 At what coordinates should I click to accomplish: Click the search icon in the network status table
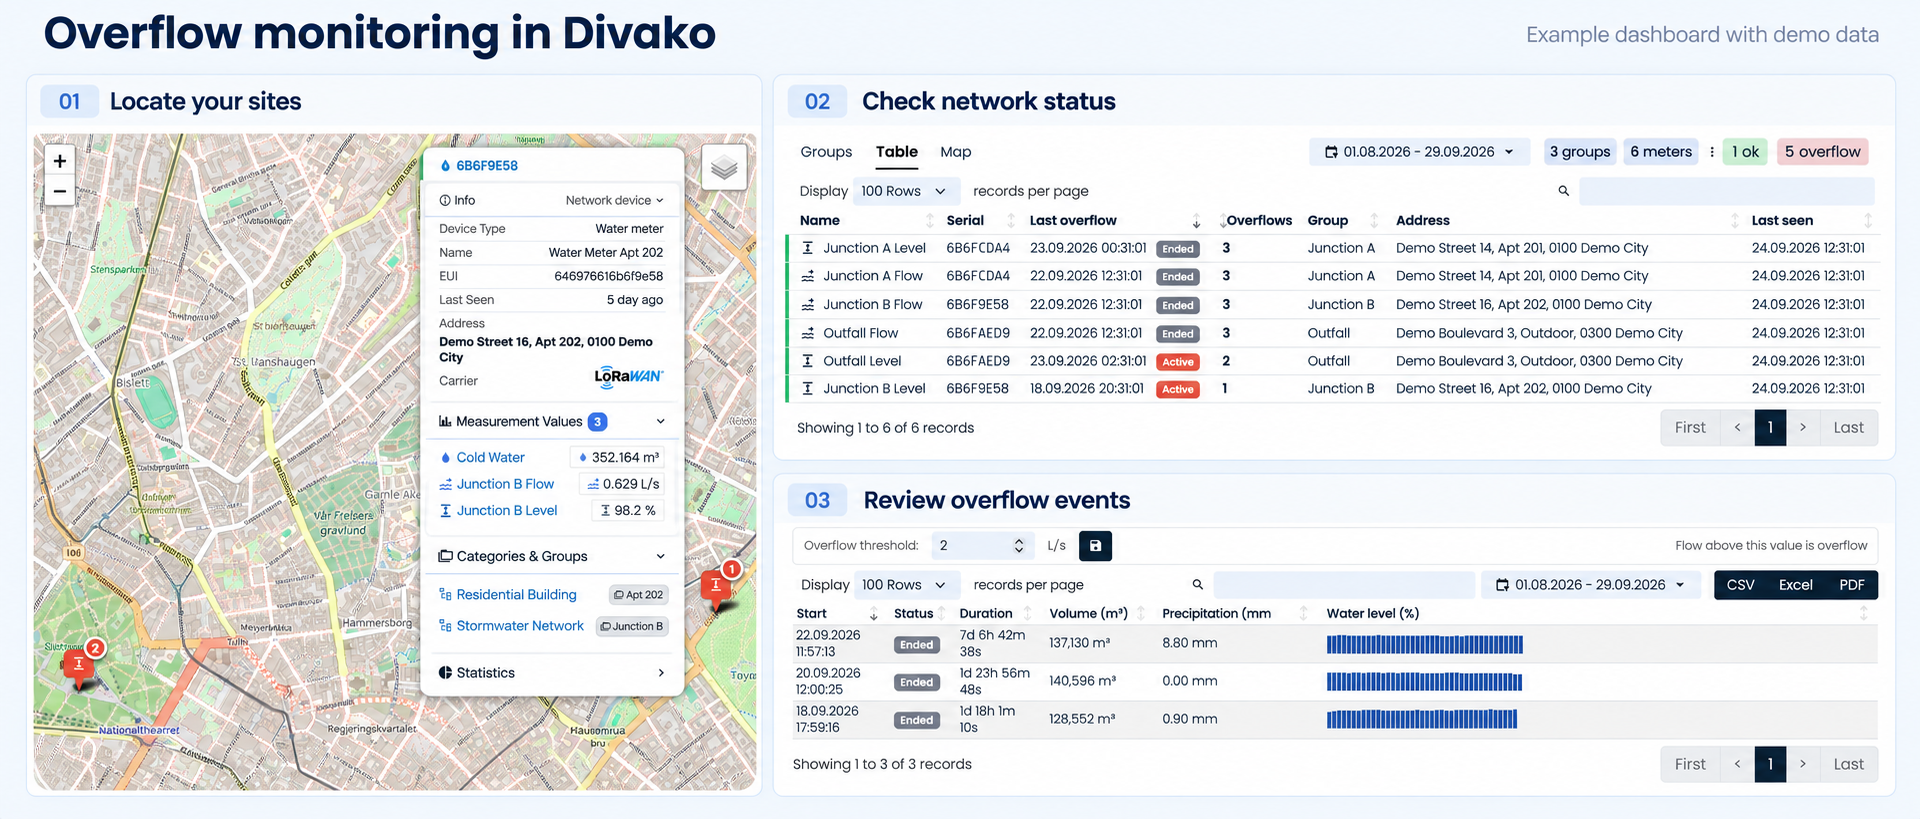point(1564,191)
